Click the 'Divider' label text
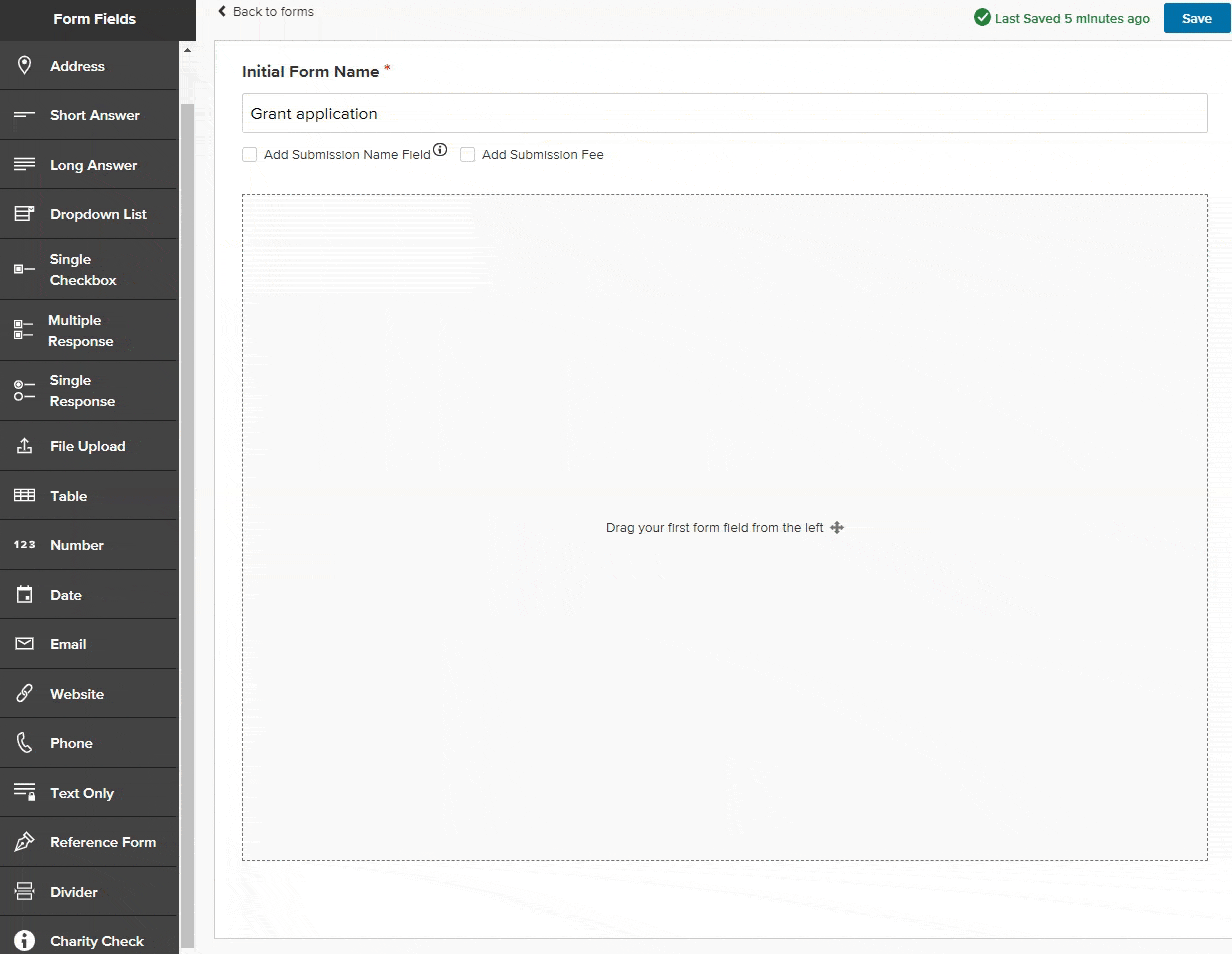 [74, 892]
